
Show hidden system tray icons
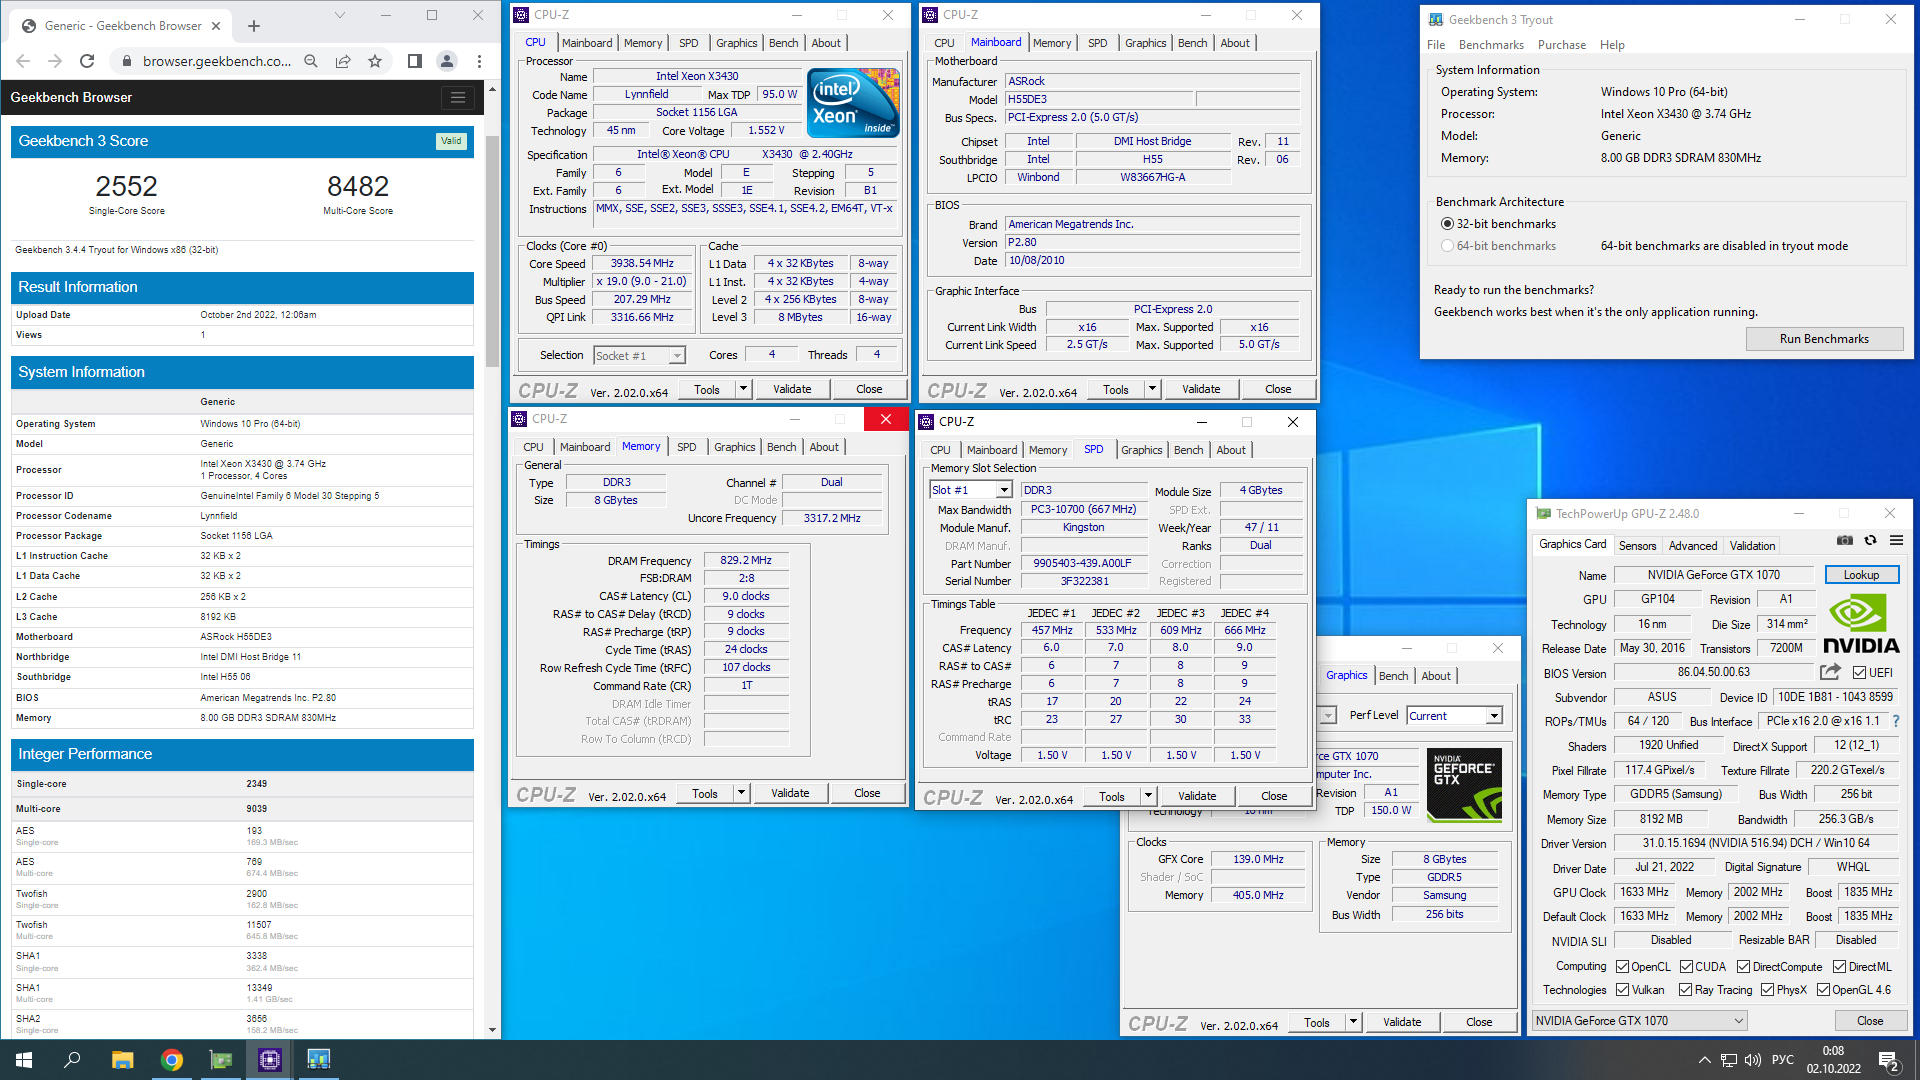pos(1704,1060)
